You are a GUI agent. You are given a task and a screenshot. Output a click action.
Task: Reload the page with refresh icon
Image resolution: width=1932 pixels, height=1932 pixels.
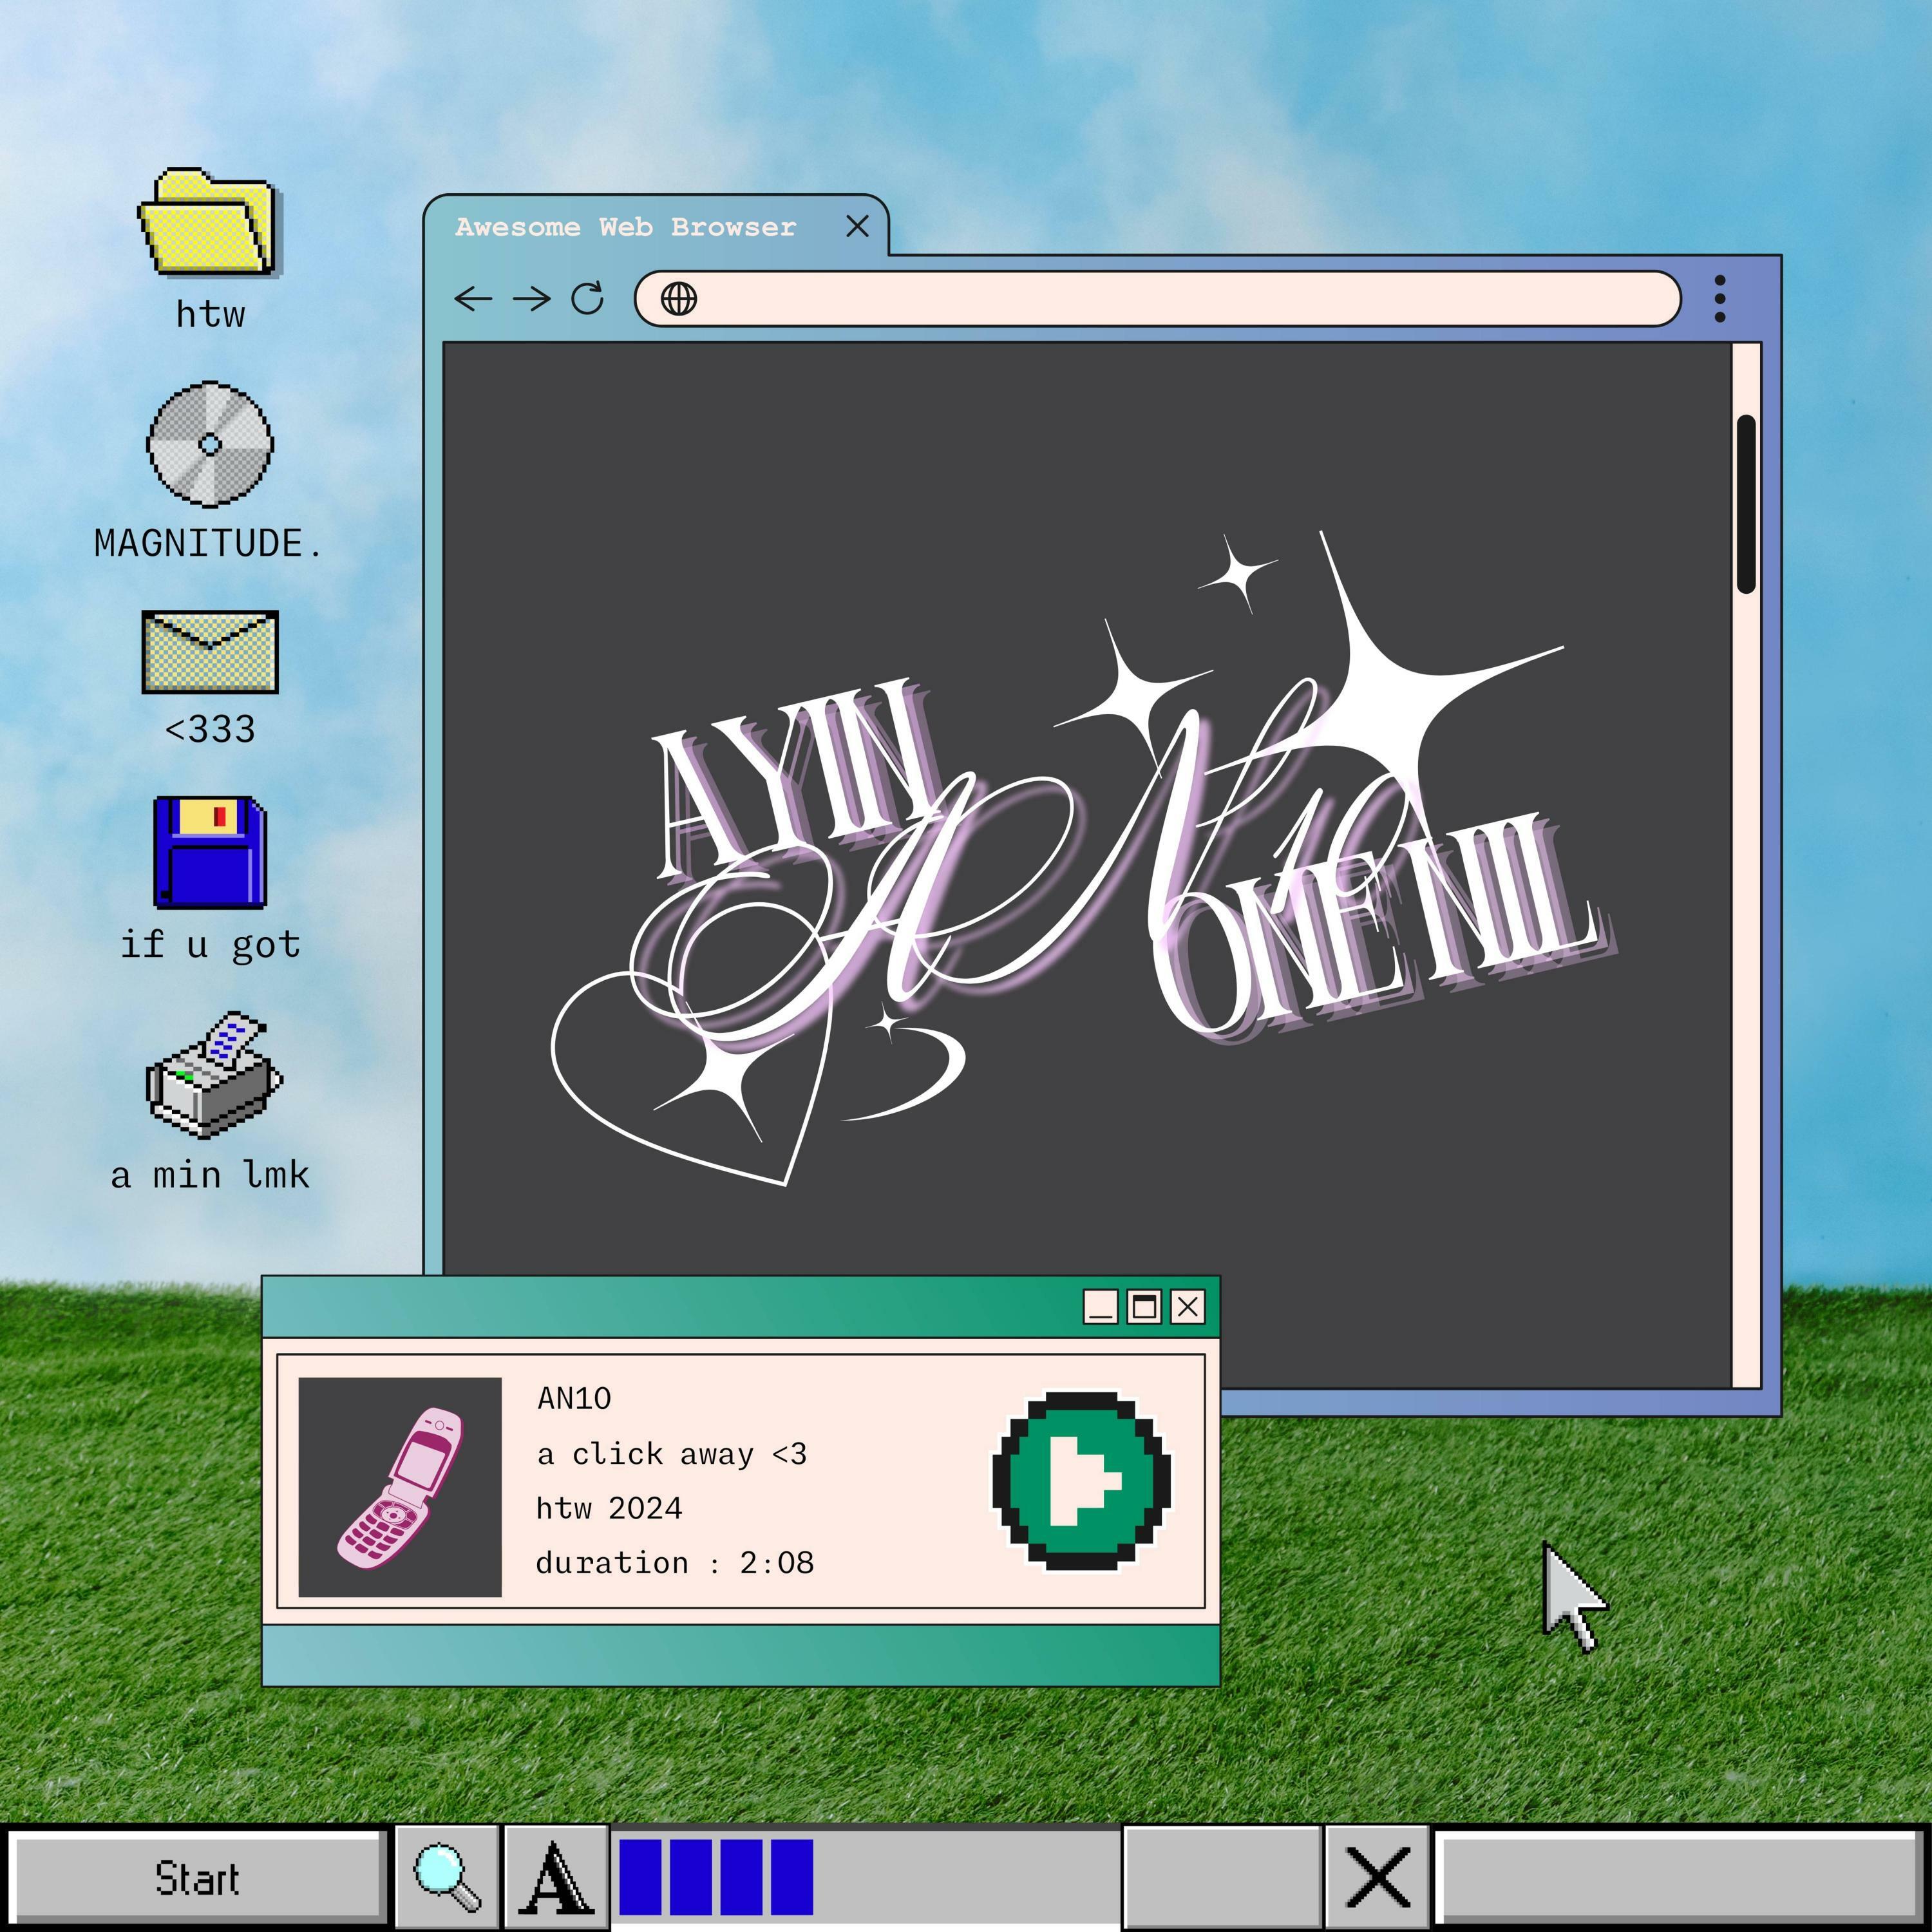click(x=587, y=298)
